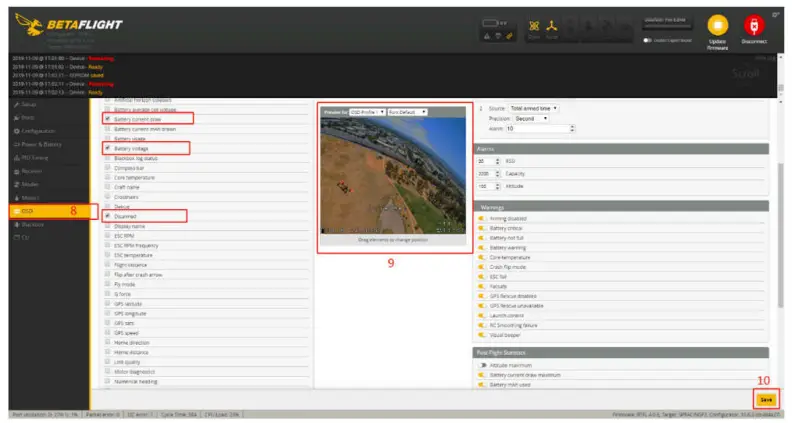Enable the Compass bar checkbox
Image resolution: width=792 pixels, height=423 pixels.
107,167
